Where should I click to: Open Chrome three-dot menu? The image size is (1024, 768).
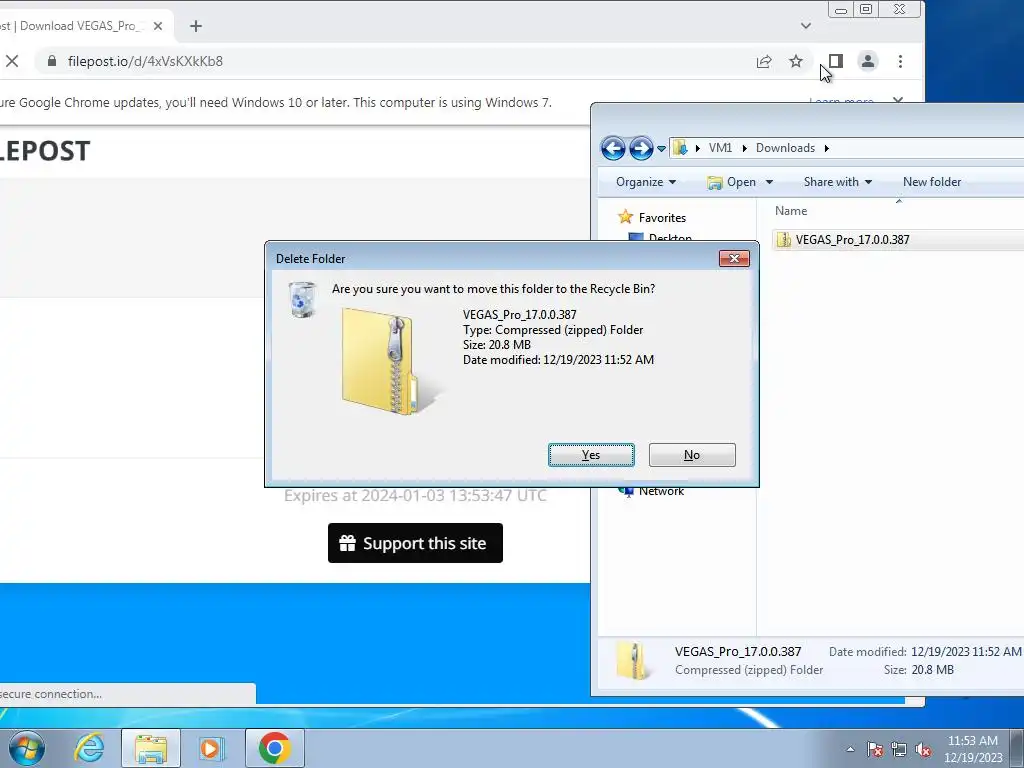[900, 61]
